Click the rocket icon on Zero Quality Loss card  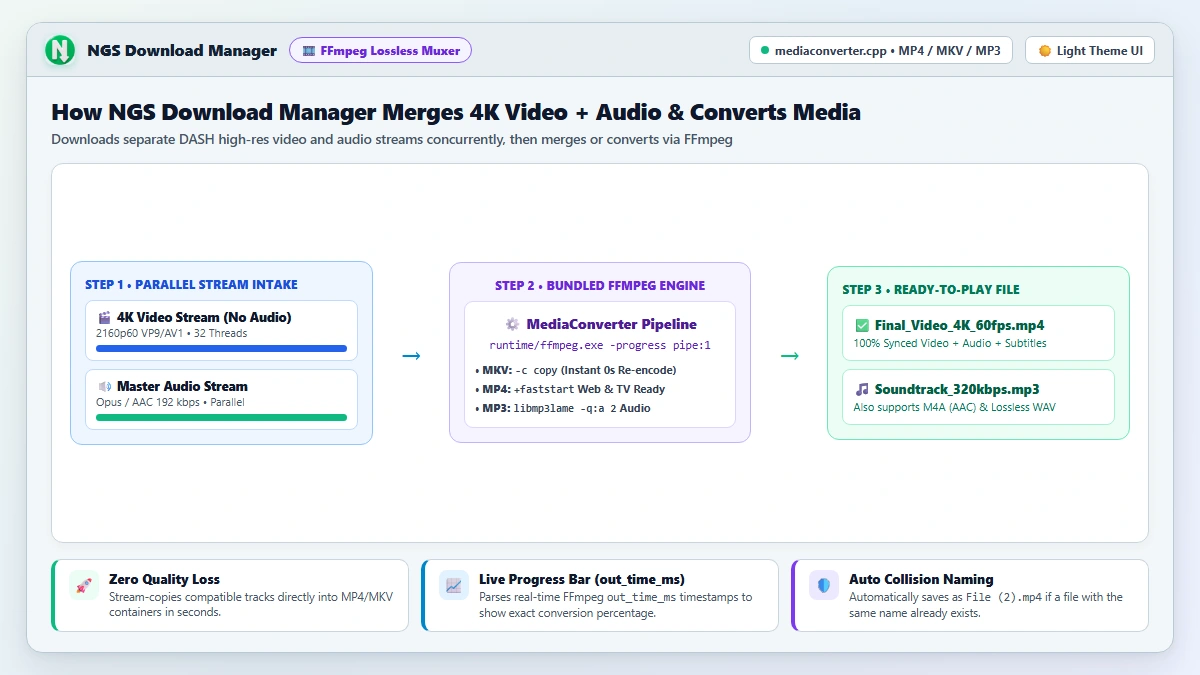(x=84, y=585)
